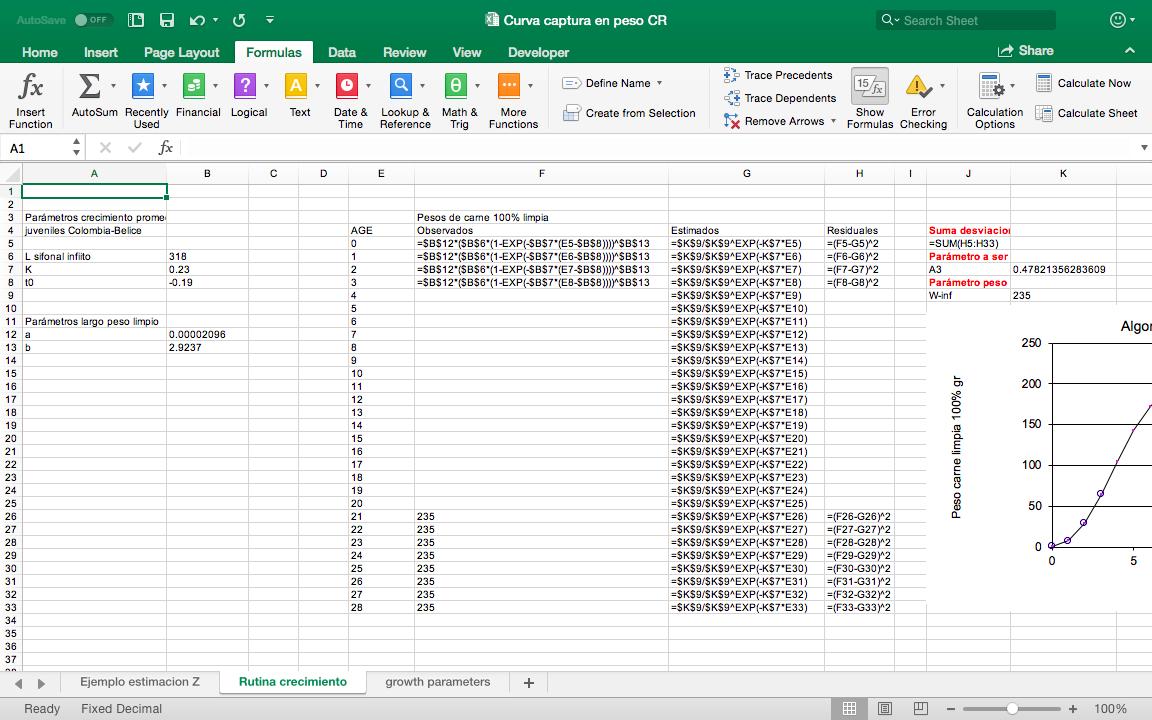Image resolution: width=1152 pixels, height=720 pixels.
Task: Click the zoom slider handle
Action: point(1012,709)
